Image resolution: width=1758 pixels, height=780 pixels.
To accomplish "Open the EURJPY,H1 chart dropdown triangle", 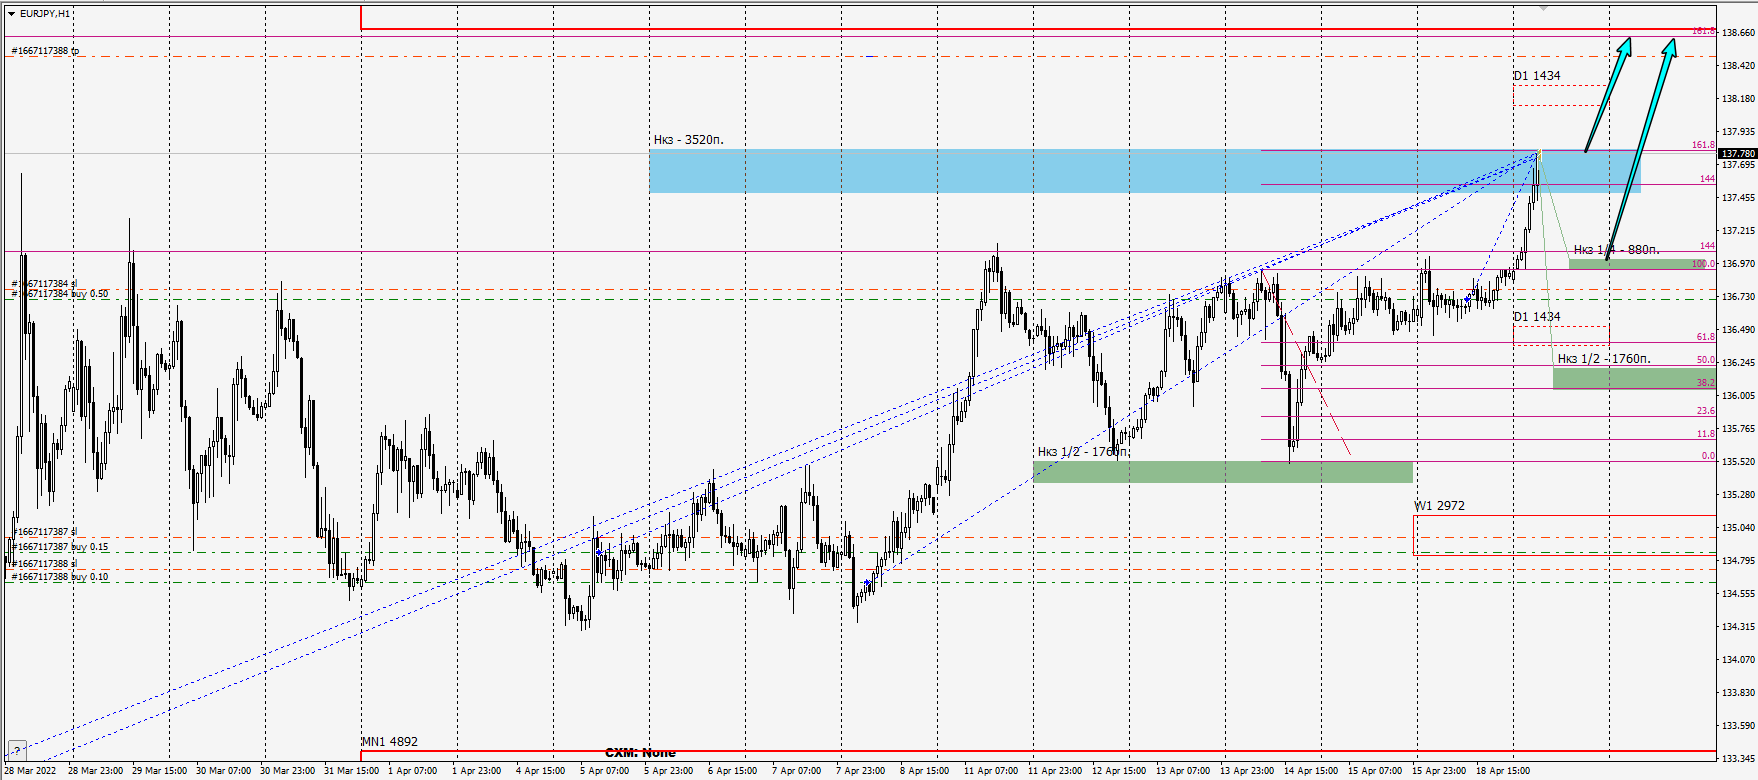I will (x=11, y=14).
